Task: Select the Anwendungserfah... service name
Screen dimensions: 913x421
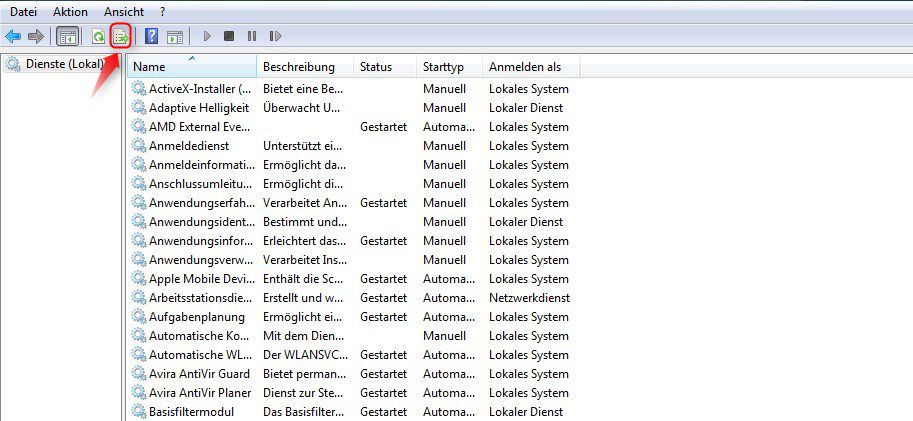Action: coord(201,203)
